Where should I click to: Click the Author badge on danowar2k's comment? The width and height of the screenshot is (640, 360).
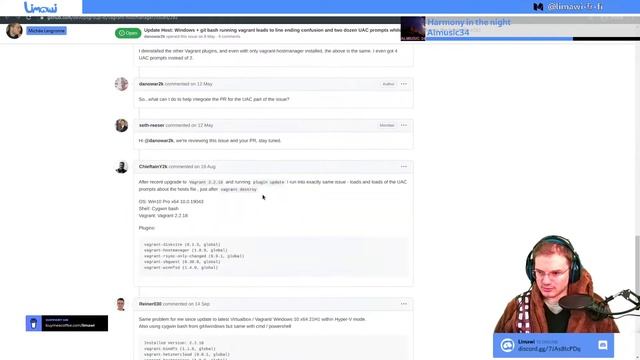pos(388,84)
